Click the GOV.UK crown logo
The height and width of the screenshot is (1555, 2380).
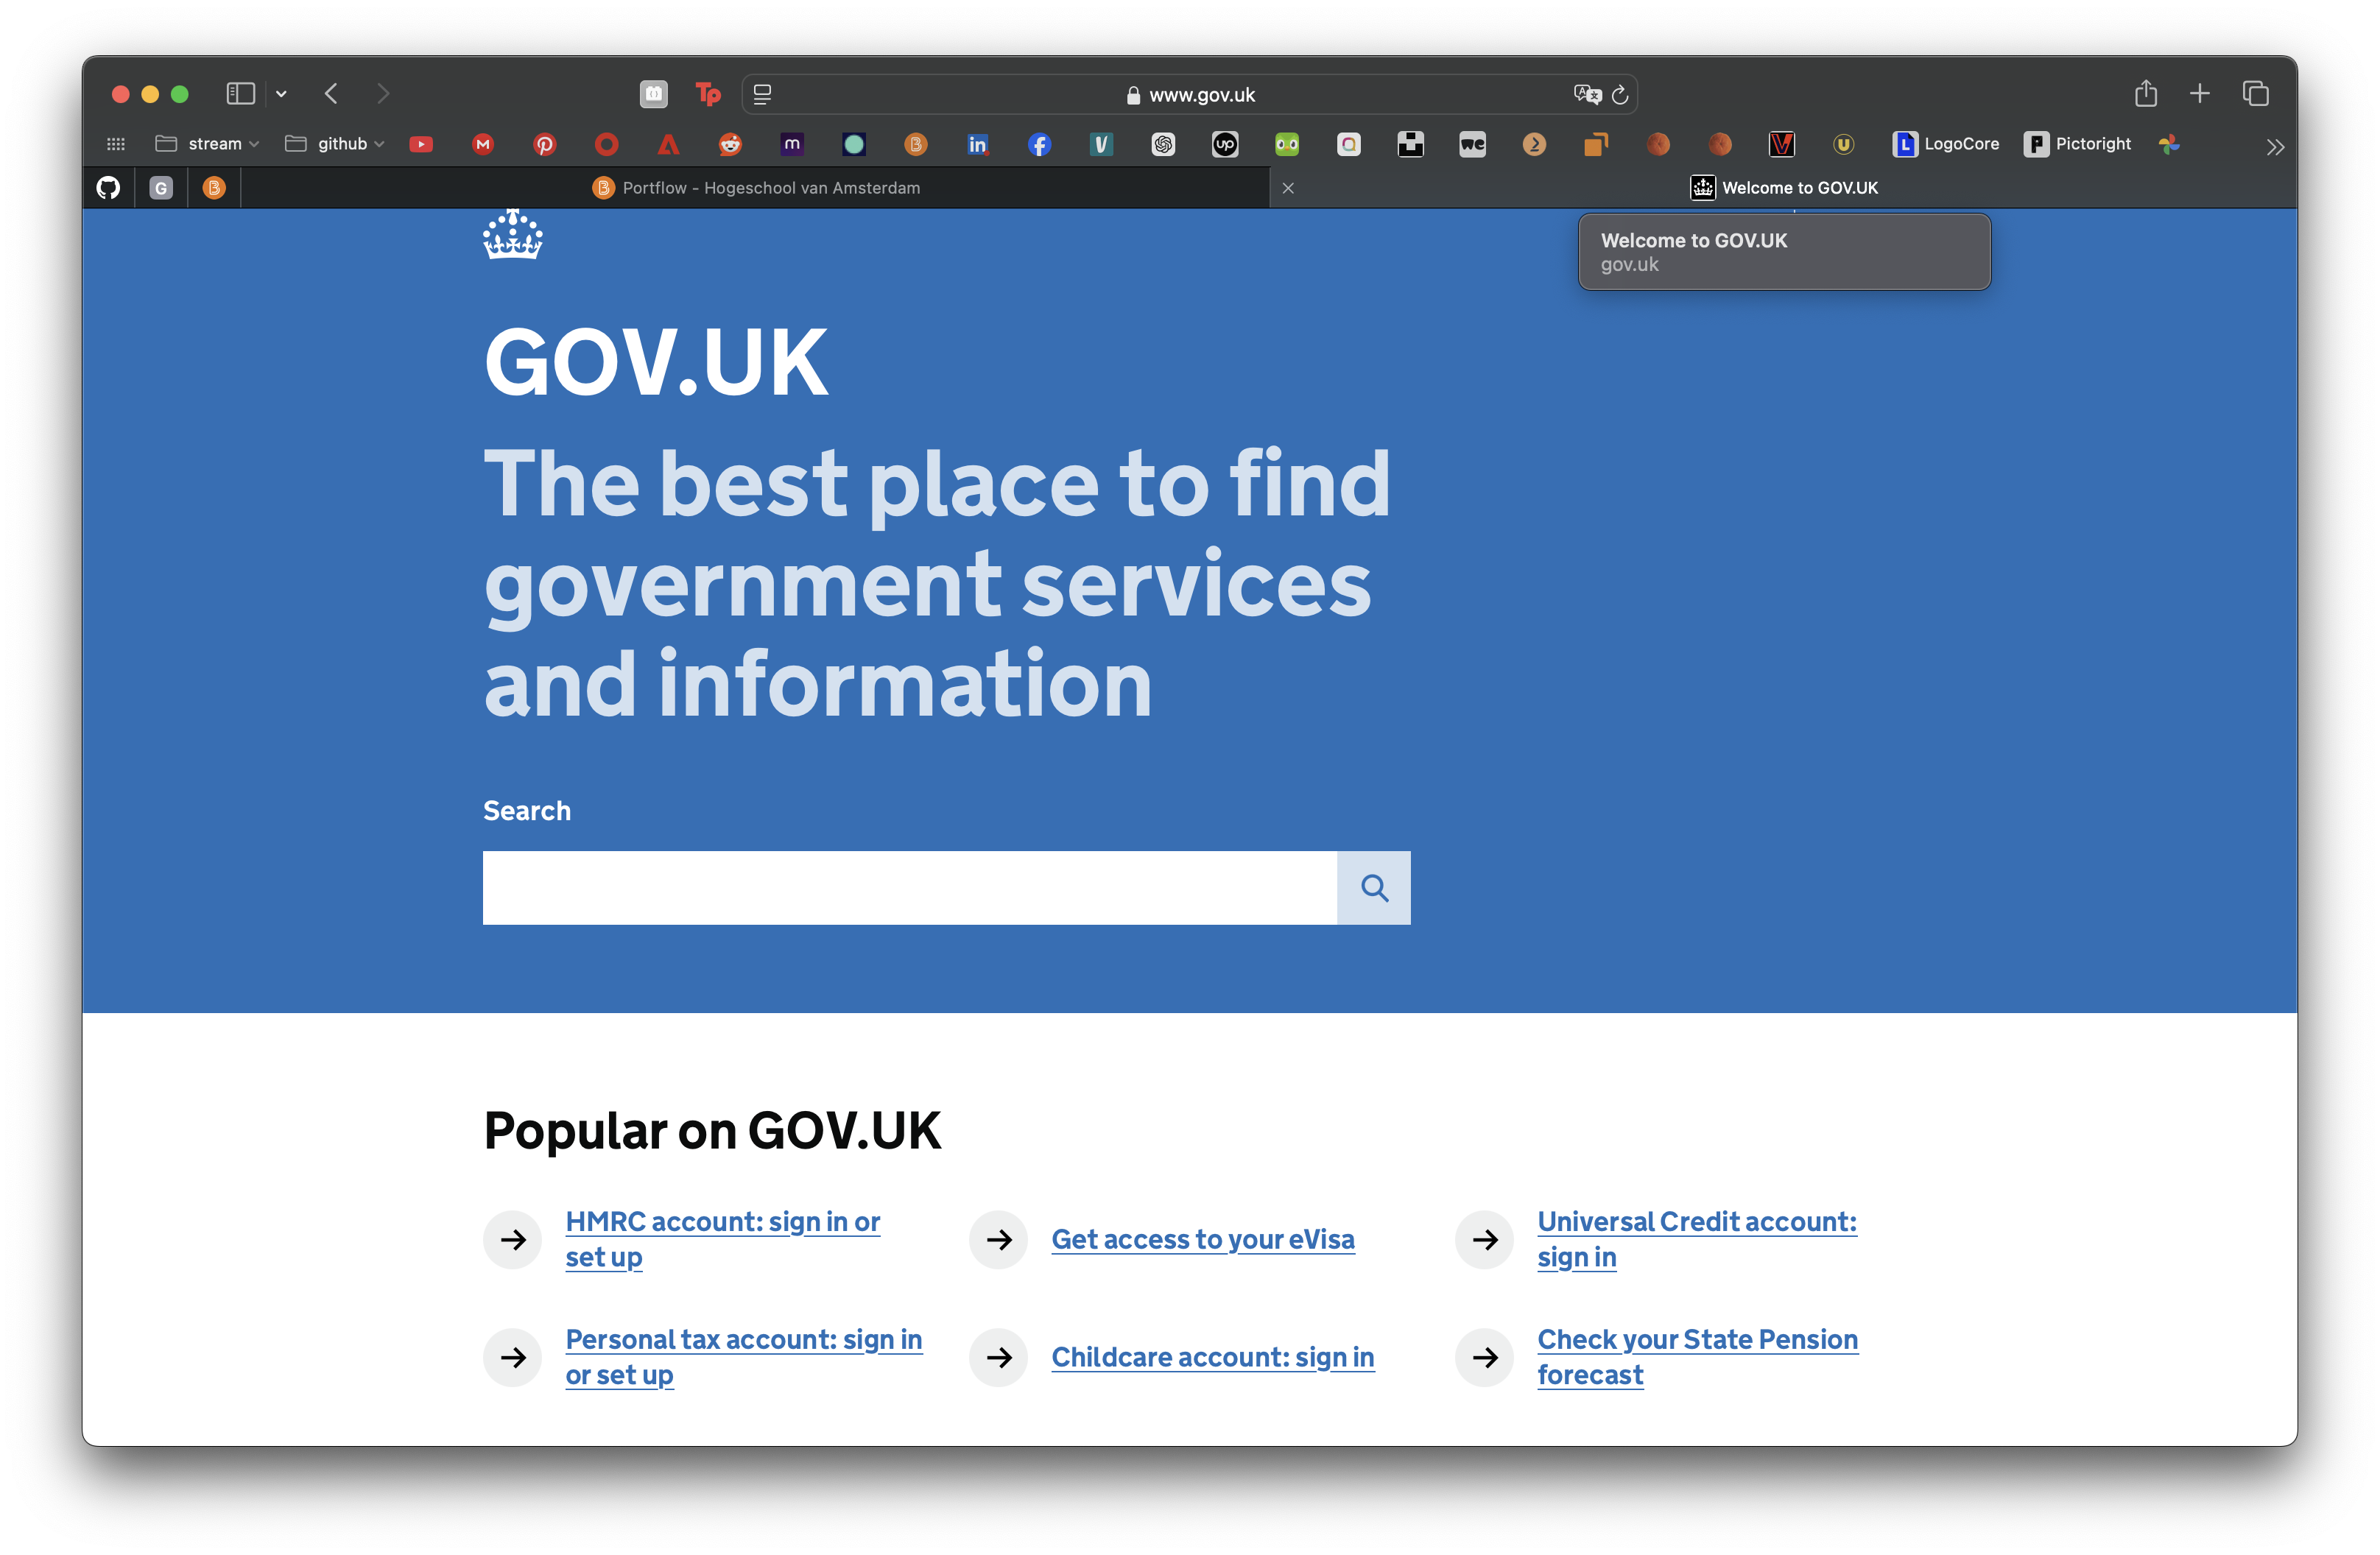[x=512, y=234]
